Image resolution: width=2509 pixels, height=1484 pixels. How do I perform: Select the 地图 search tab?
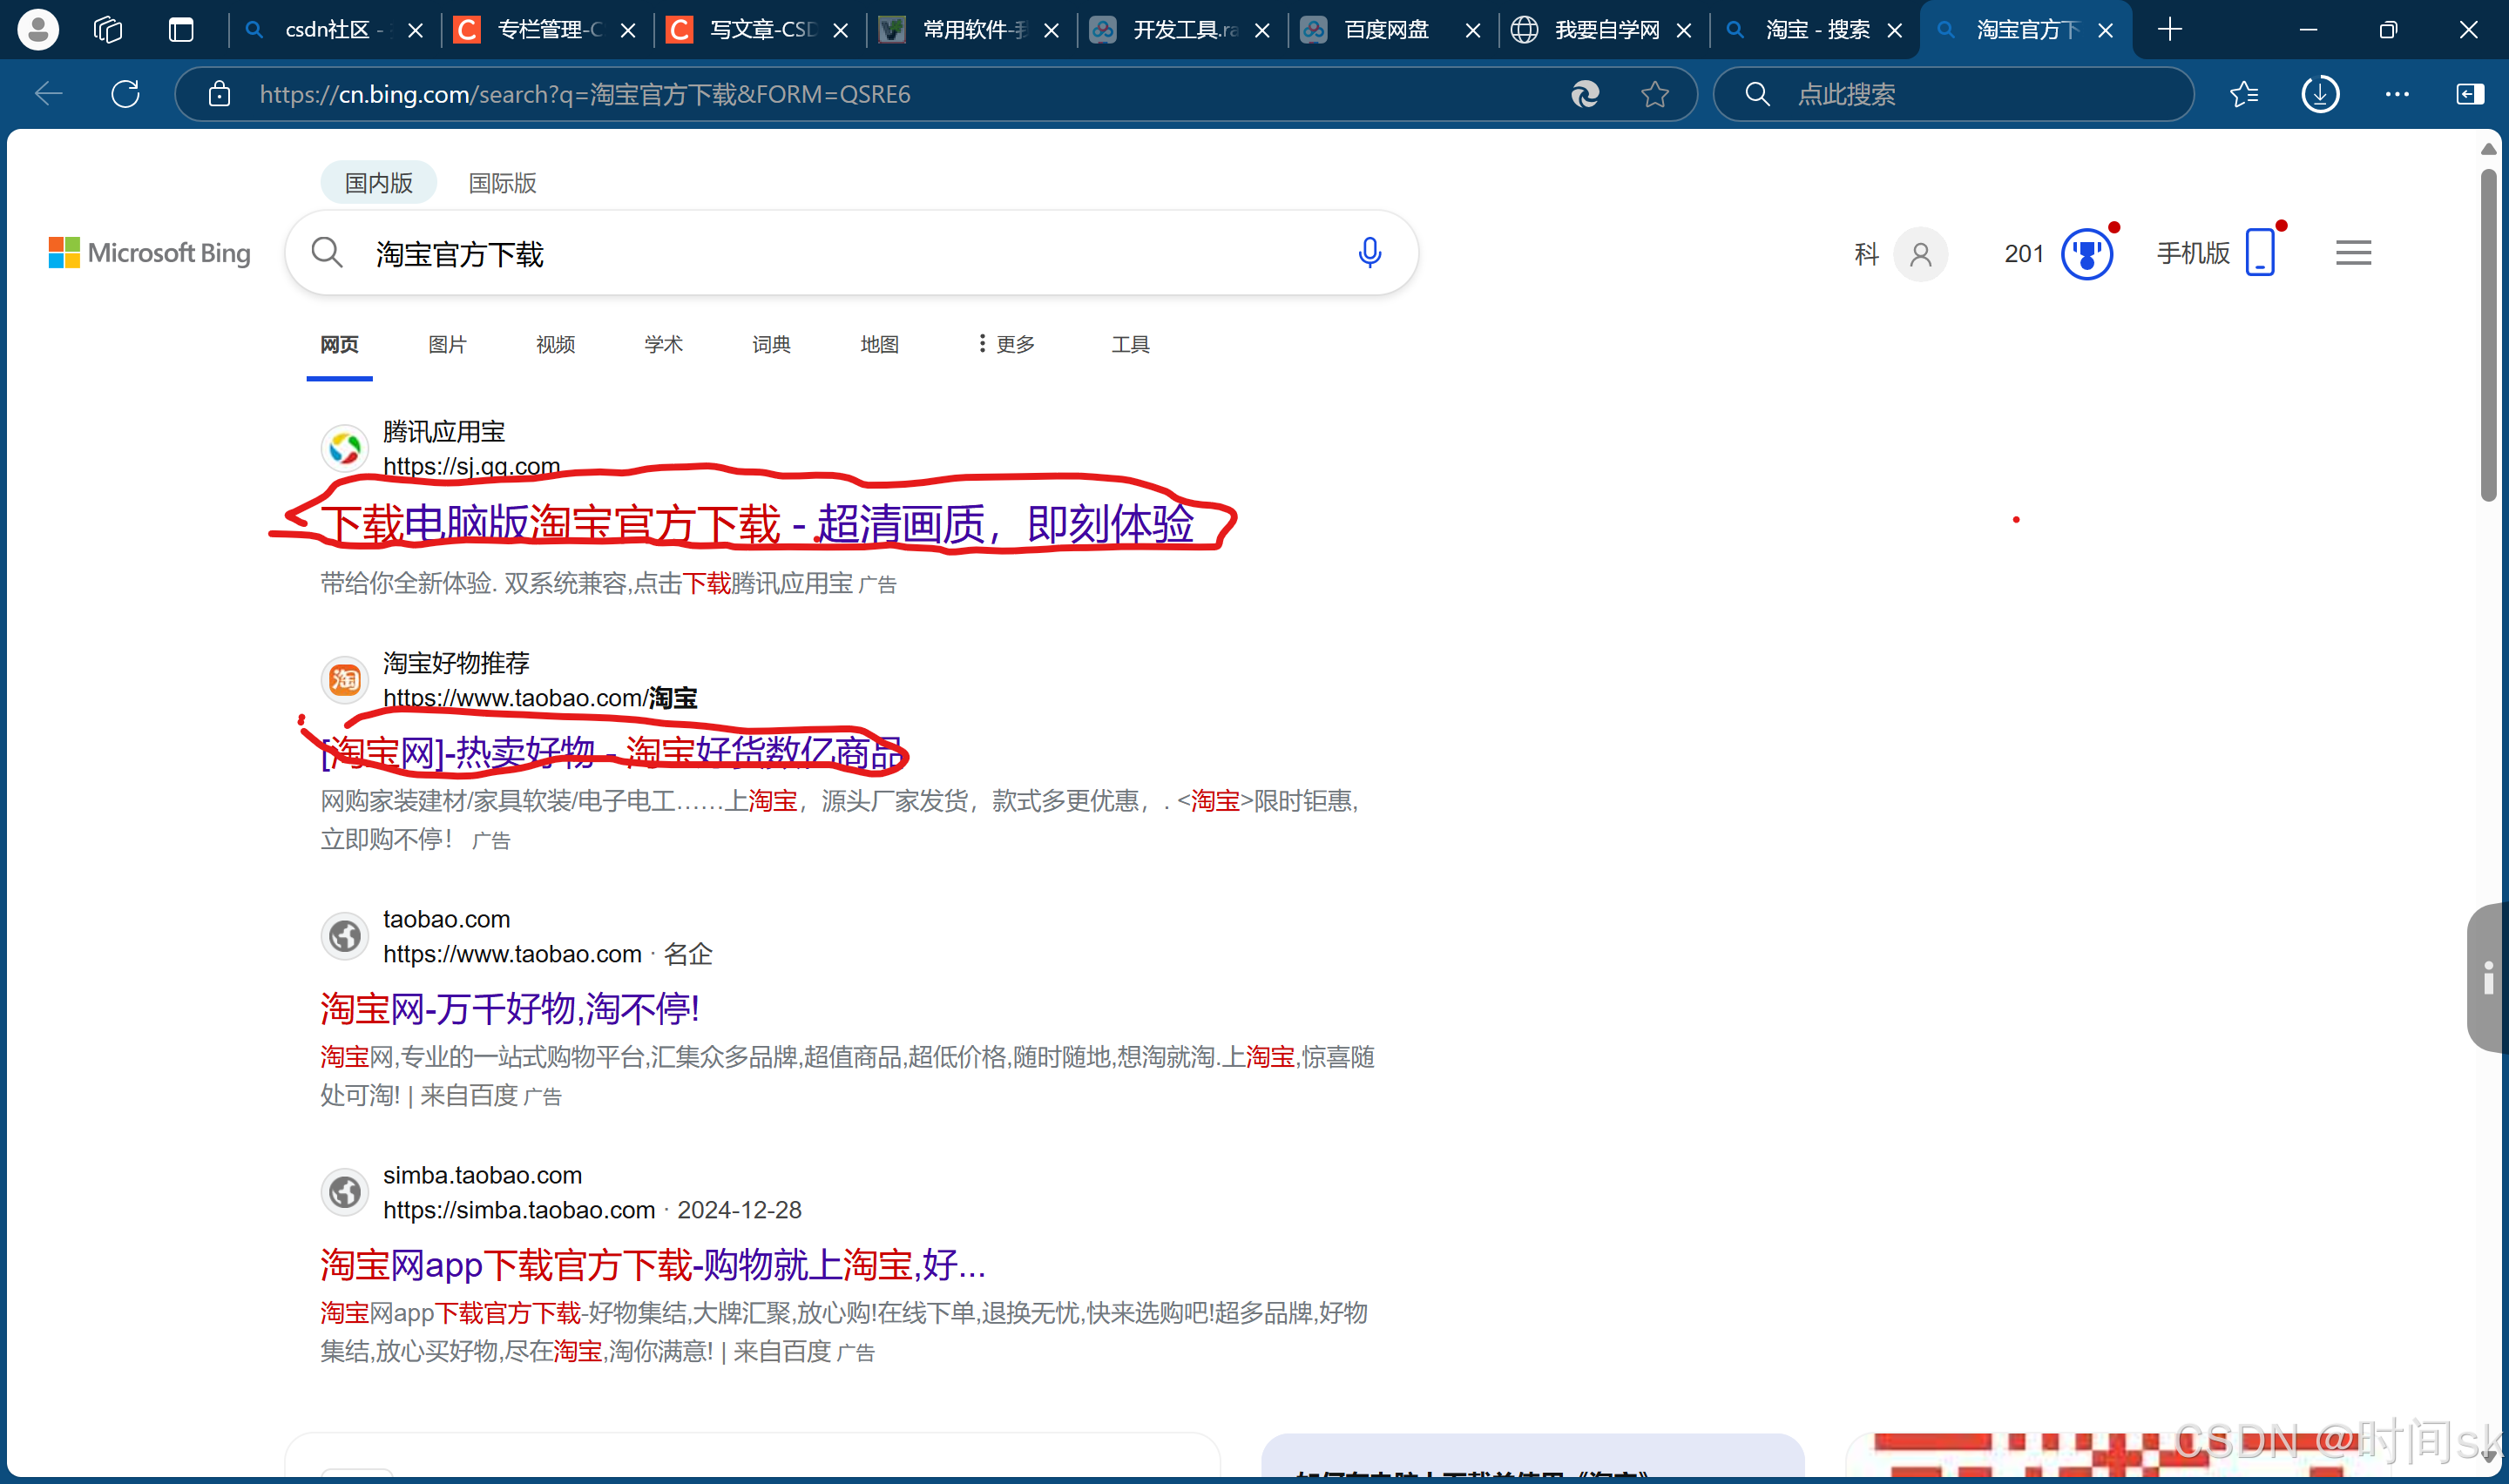click(879, 344)
